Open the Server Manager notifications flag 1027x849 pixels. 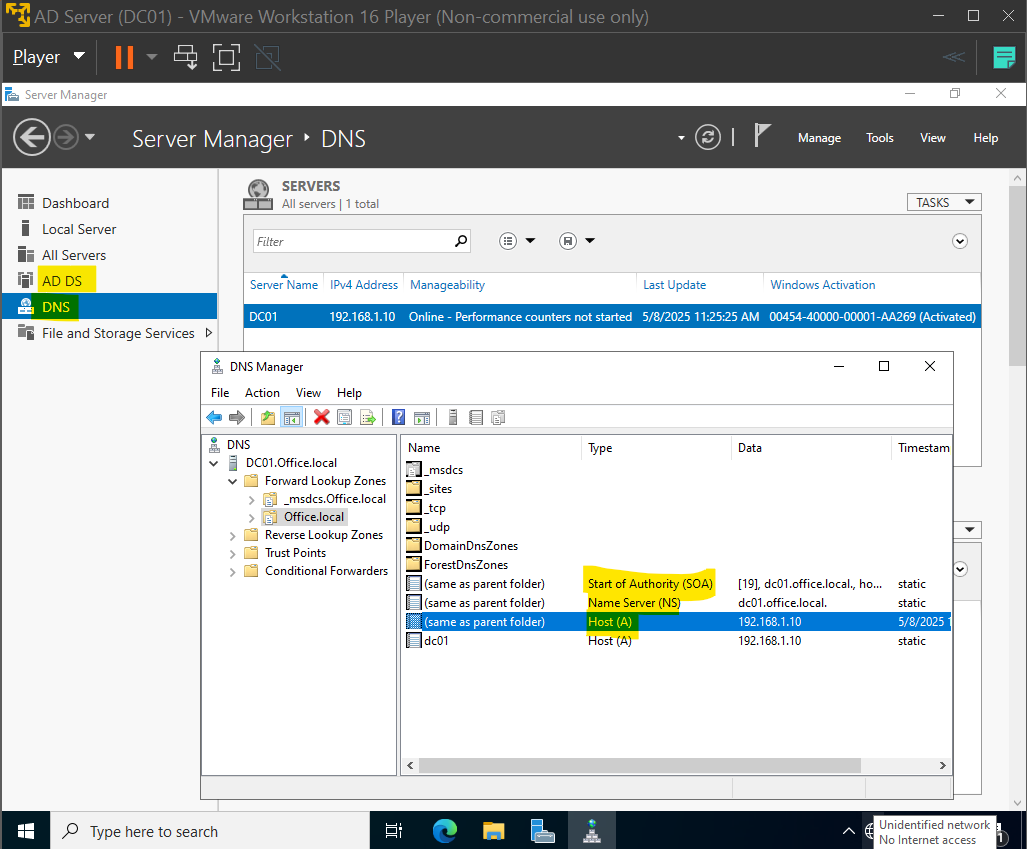pos(761,136)
